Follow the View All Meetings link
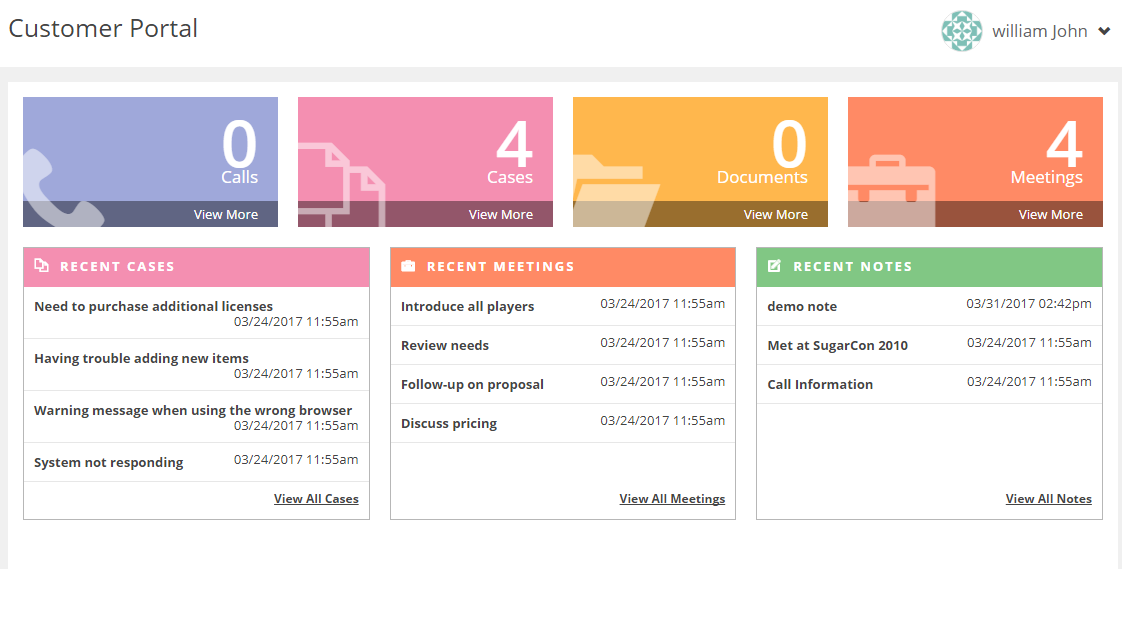Viewport: 1122px width, 623px height. [x=672, y=499]
